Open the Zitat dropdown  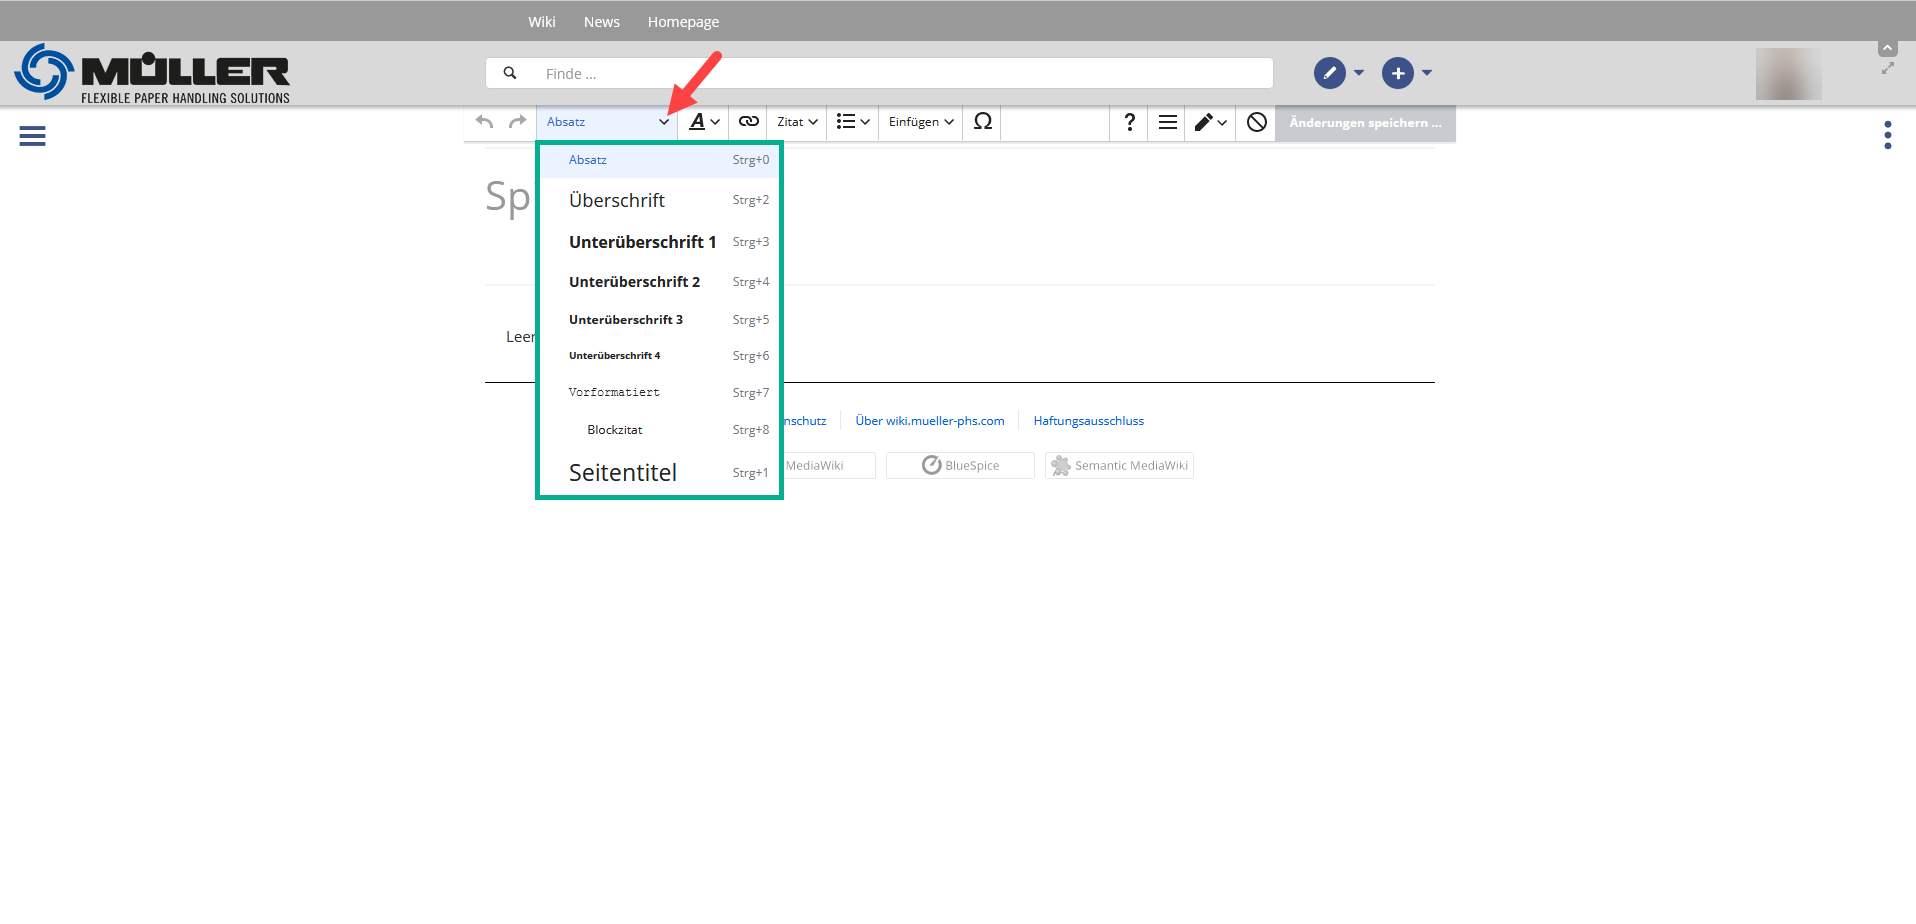[797, 122]
